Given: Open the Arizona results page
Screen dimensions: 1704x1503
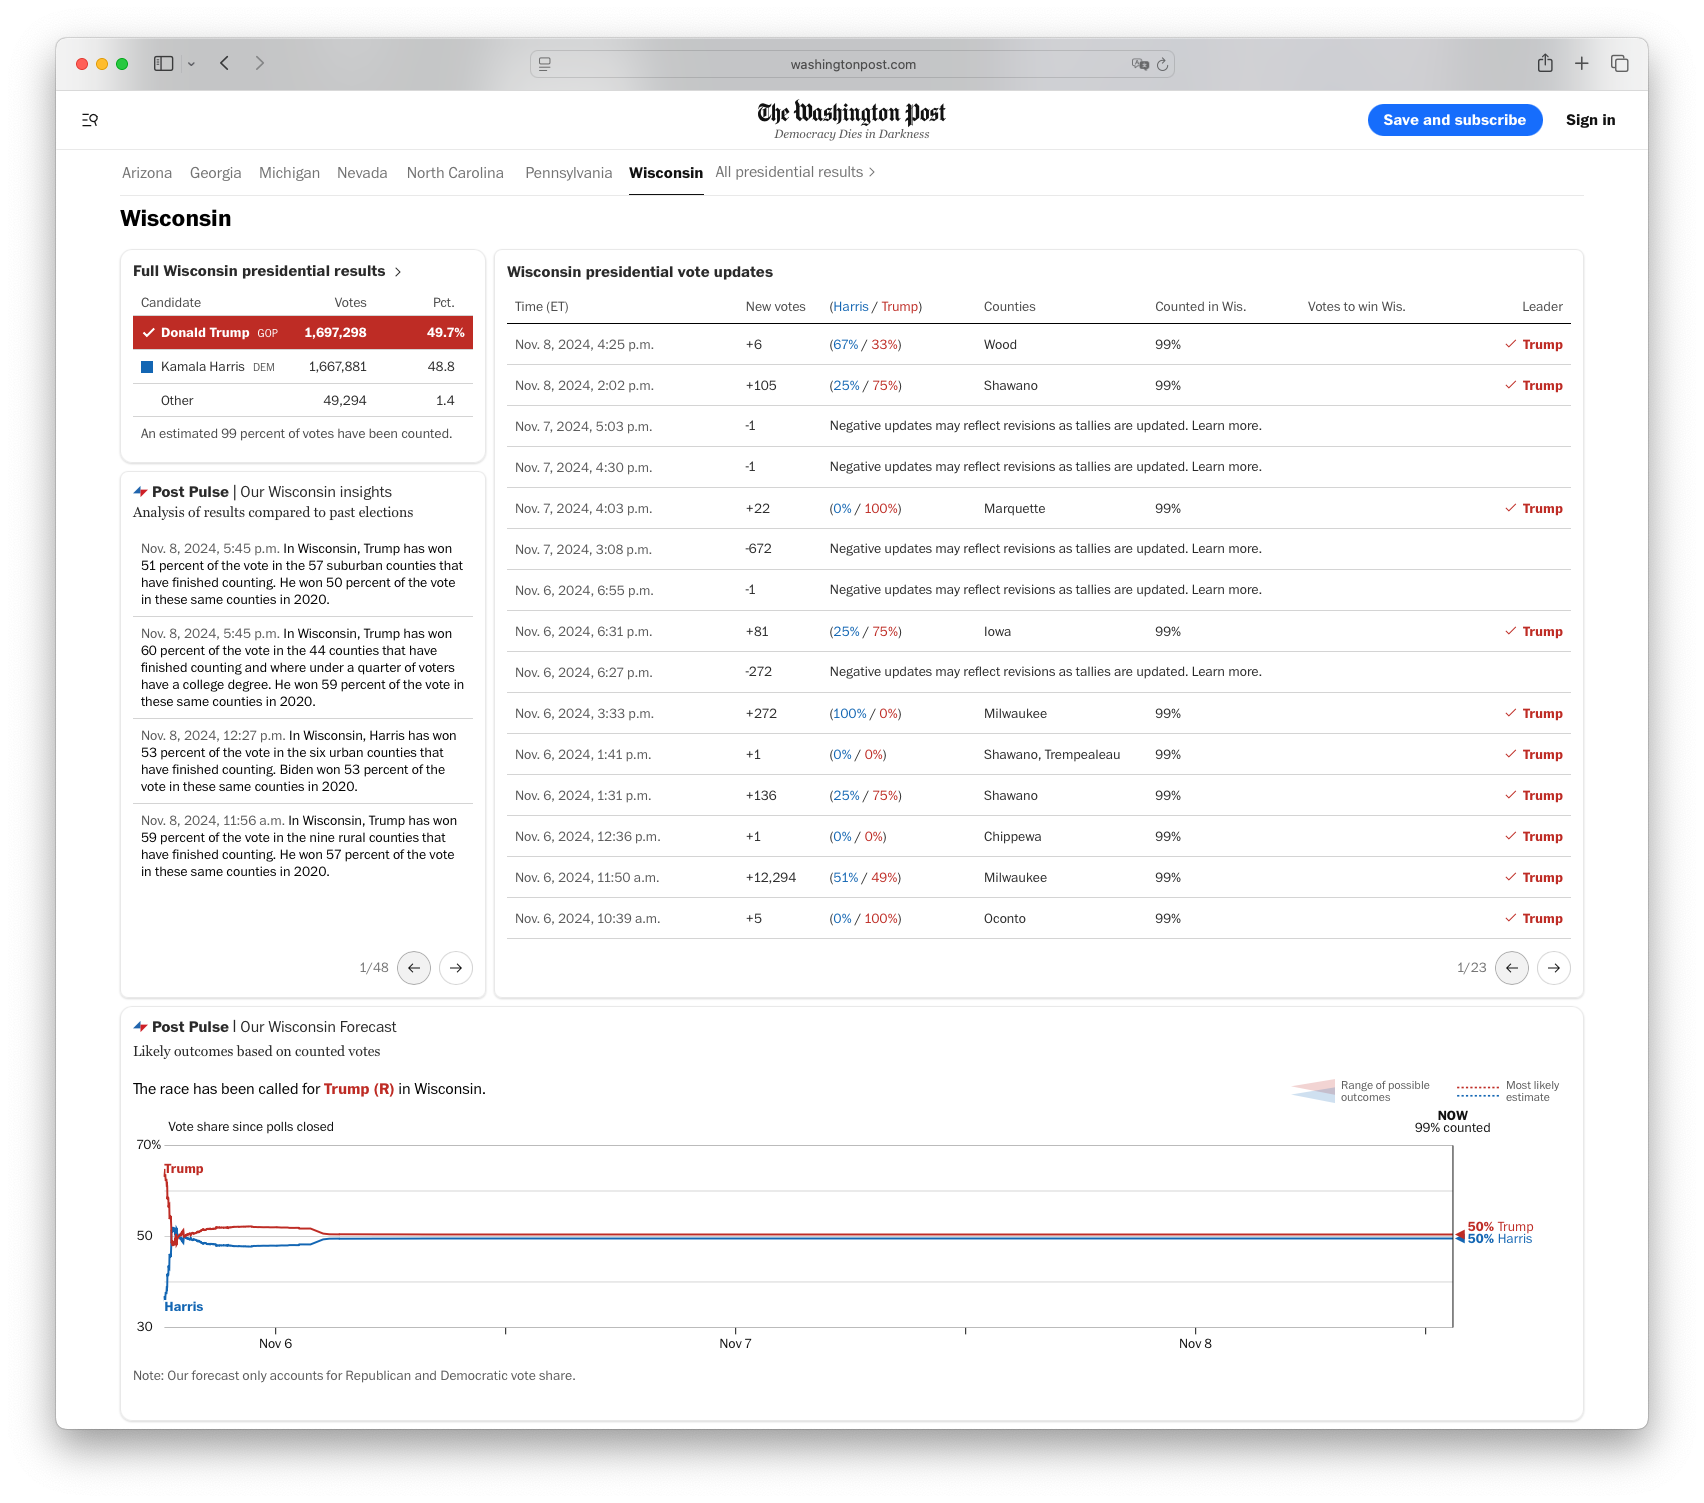Looking at the screenshot, I should pyautogui.click(x=146, y=172).
